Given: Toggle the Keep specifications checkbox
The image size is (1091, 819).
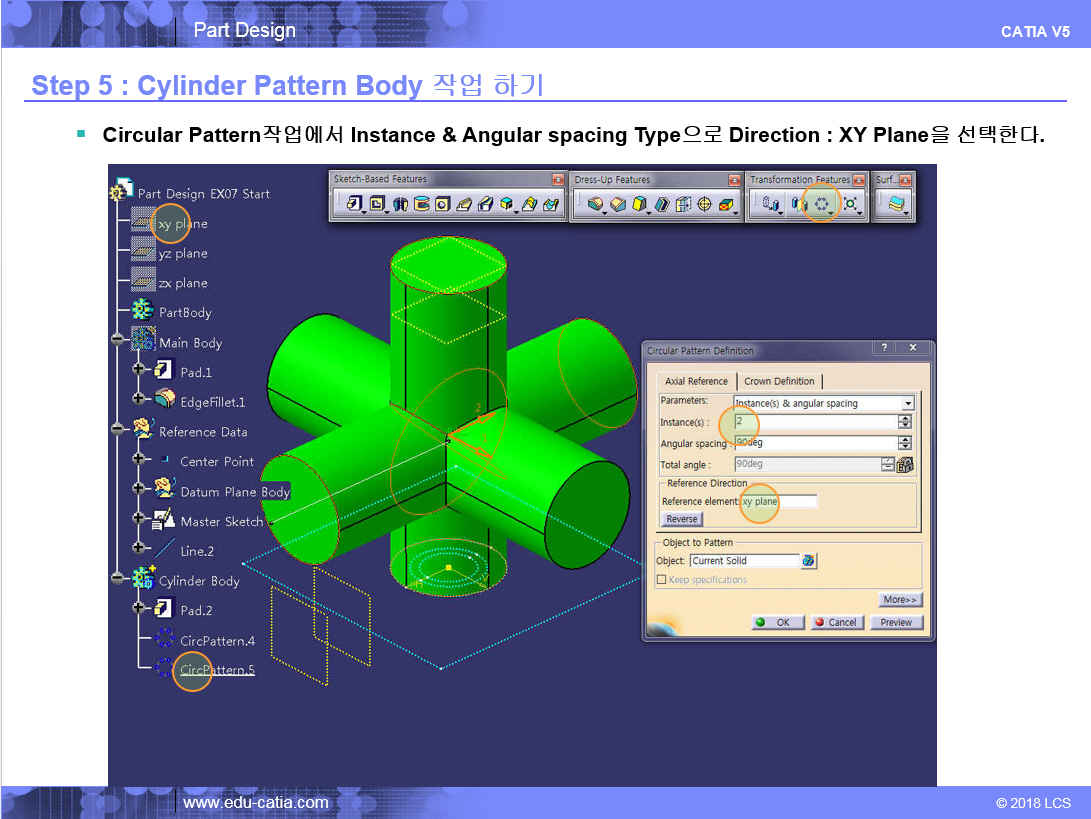Looking at the screenshot, I should click(x=661, y=580).
